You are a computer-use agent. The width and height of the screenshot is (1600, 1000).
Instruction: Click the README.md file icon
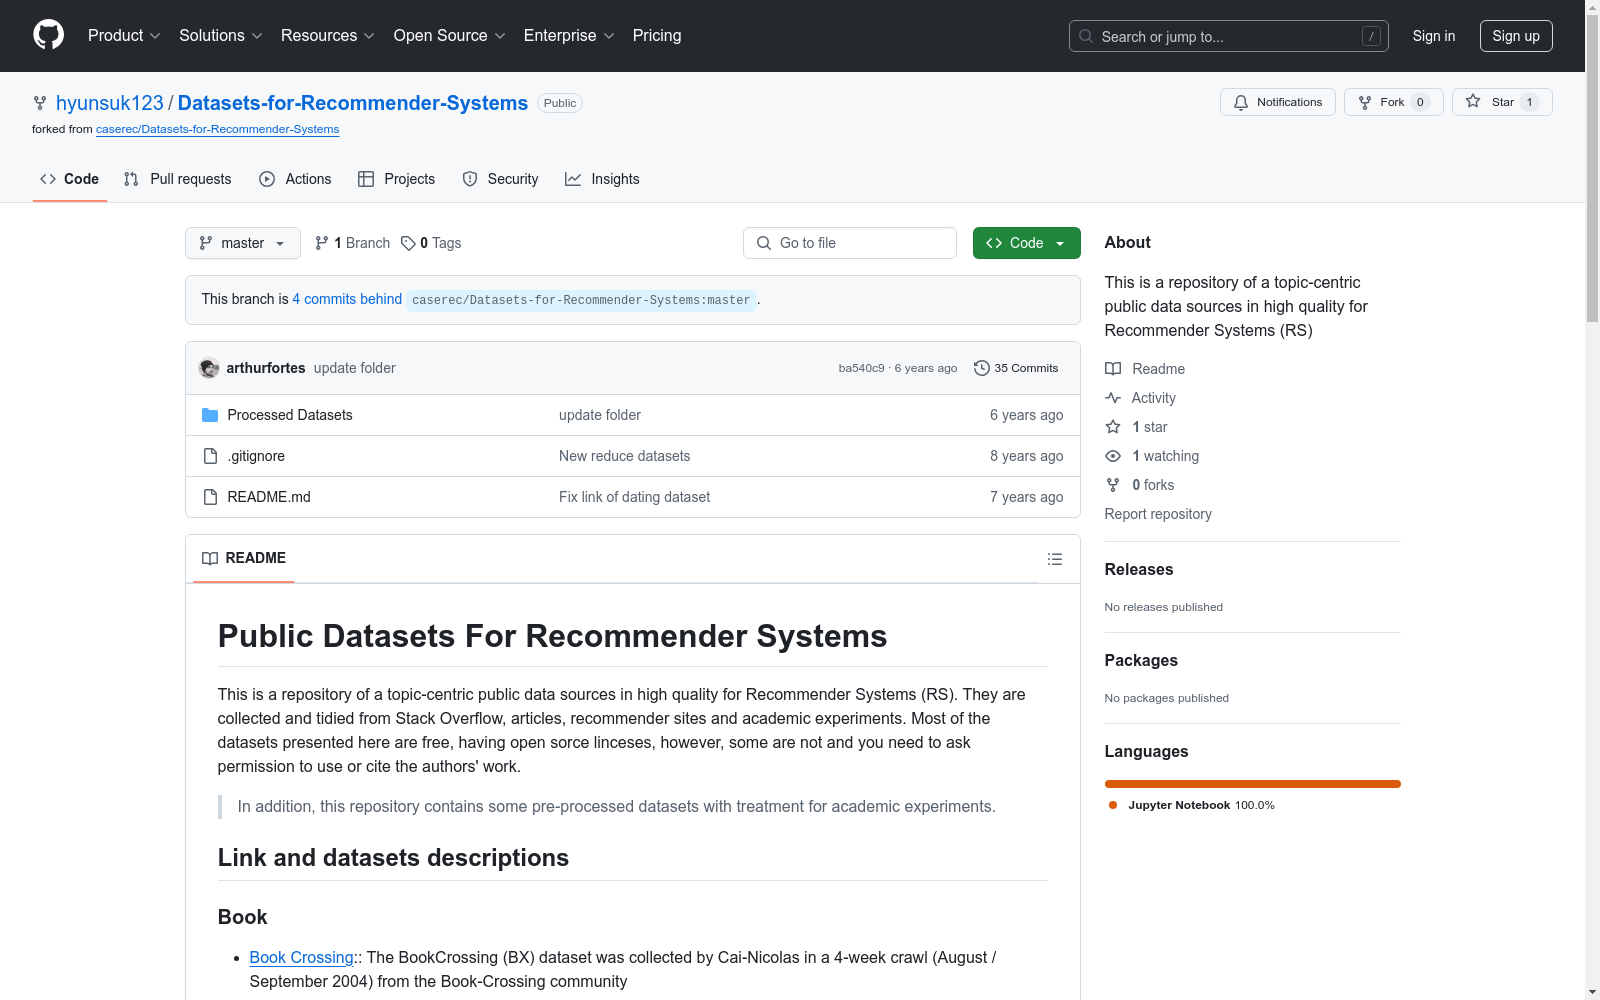coord(210,497)
